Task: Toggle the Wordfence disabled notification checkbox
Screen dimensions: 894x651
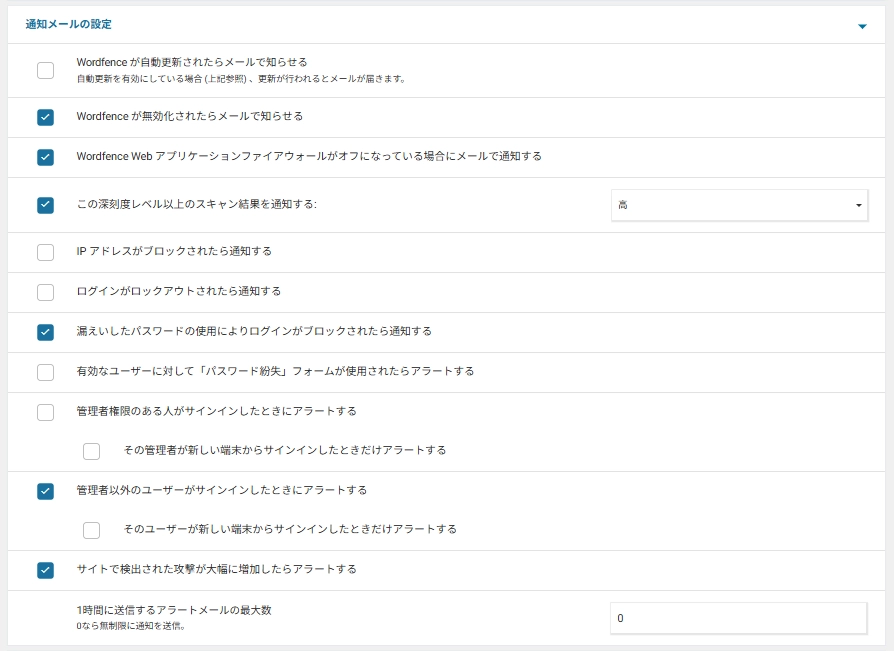Action: 45,116
